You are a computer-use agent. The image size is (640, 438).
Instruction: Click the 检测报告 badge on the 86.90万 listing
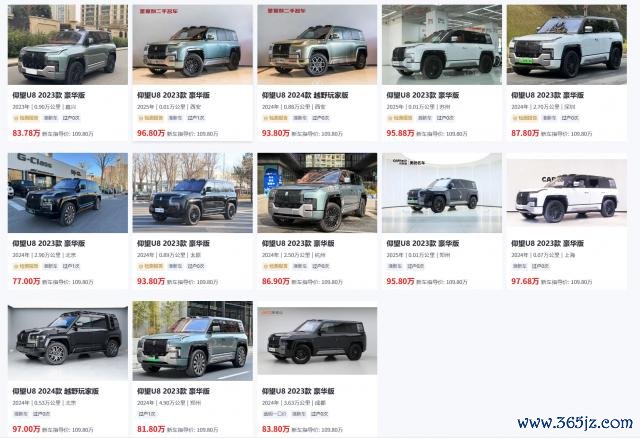point(276,266)
